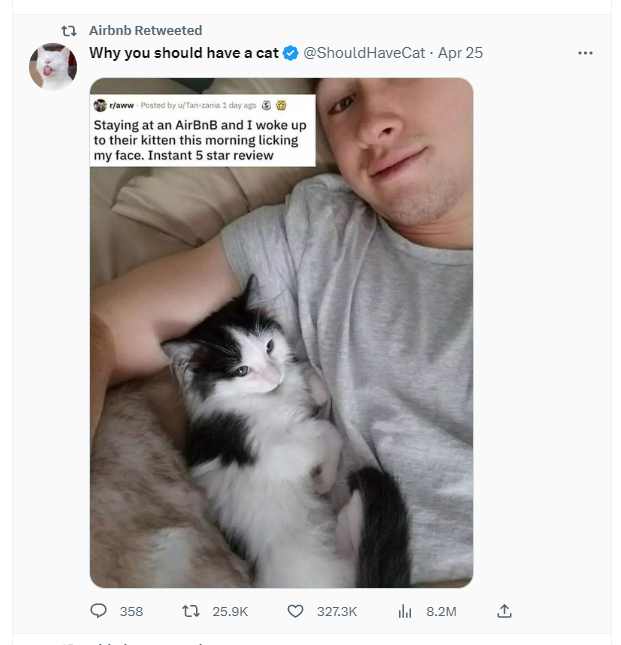Like the tweet with the heart icon
Viewport: 621px width, 645px height.
pyautogui.click(x=295, y=611)
